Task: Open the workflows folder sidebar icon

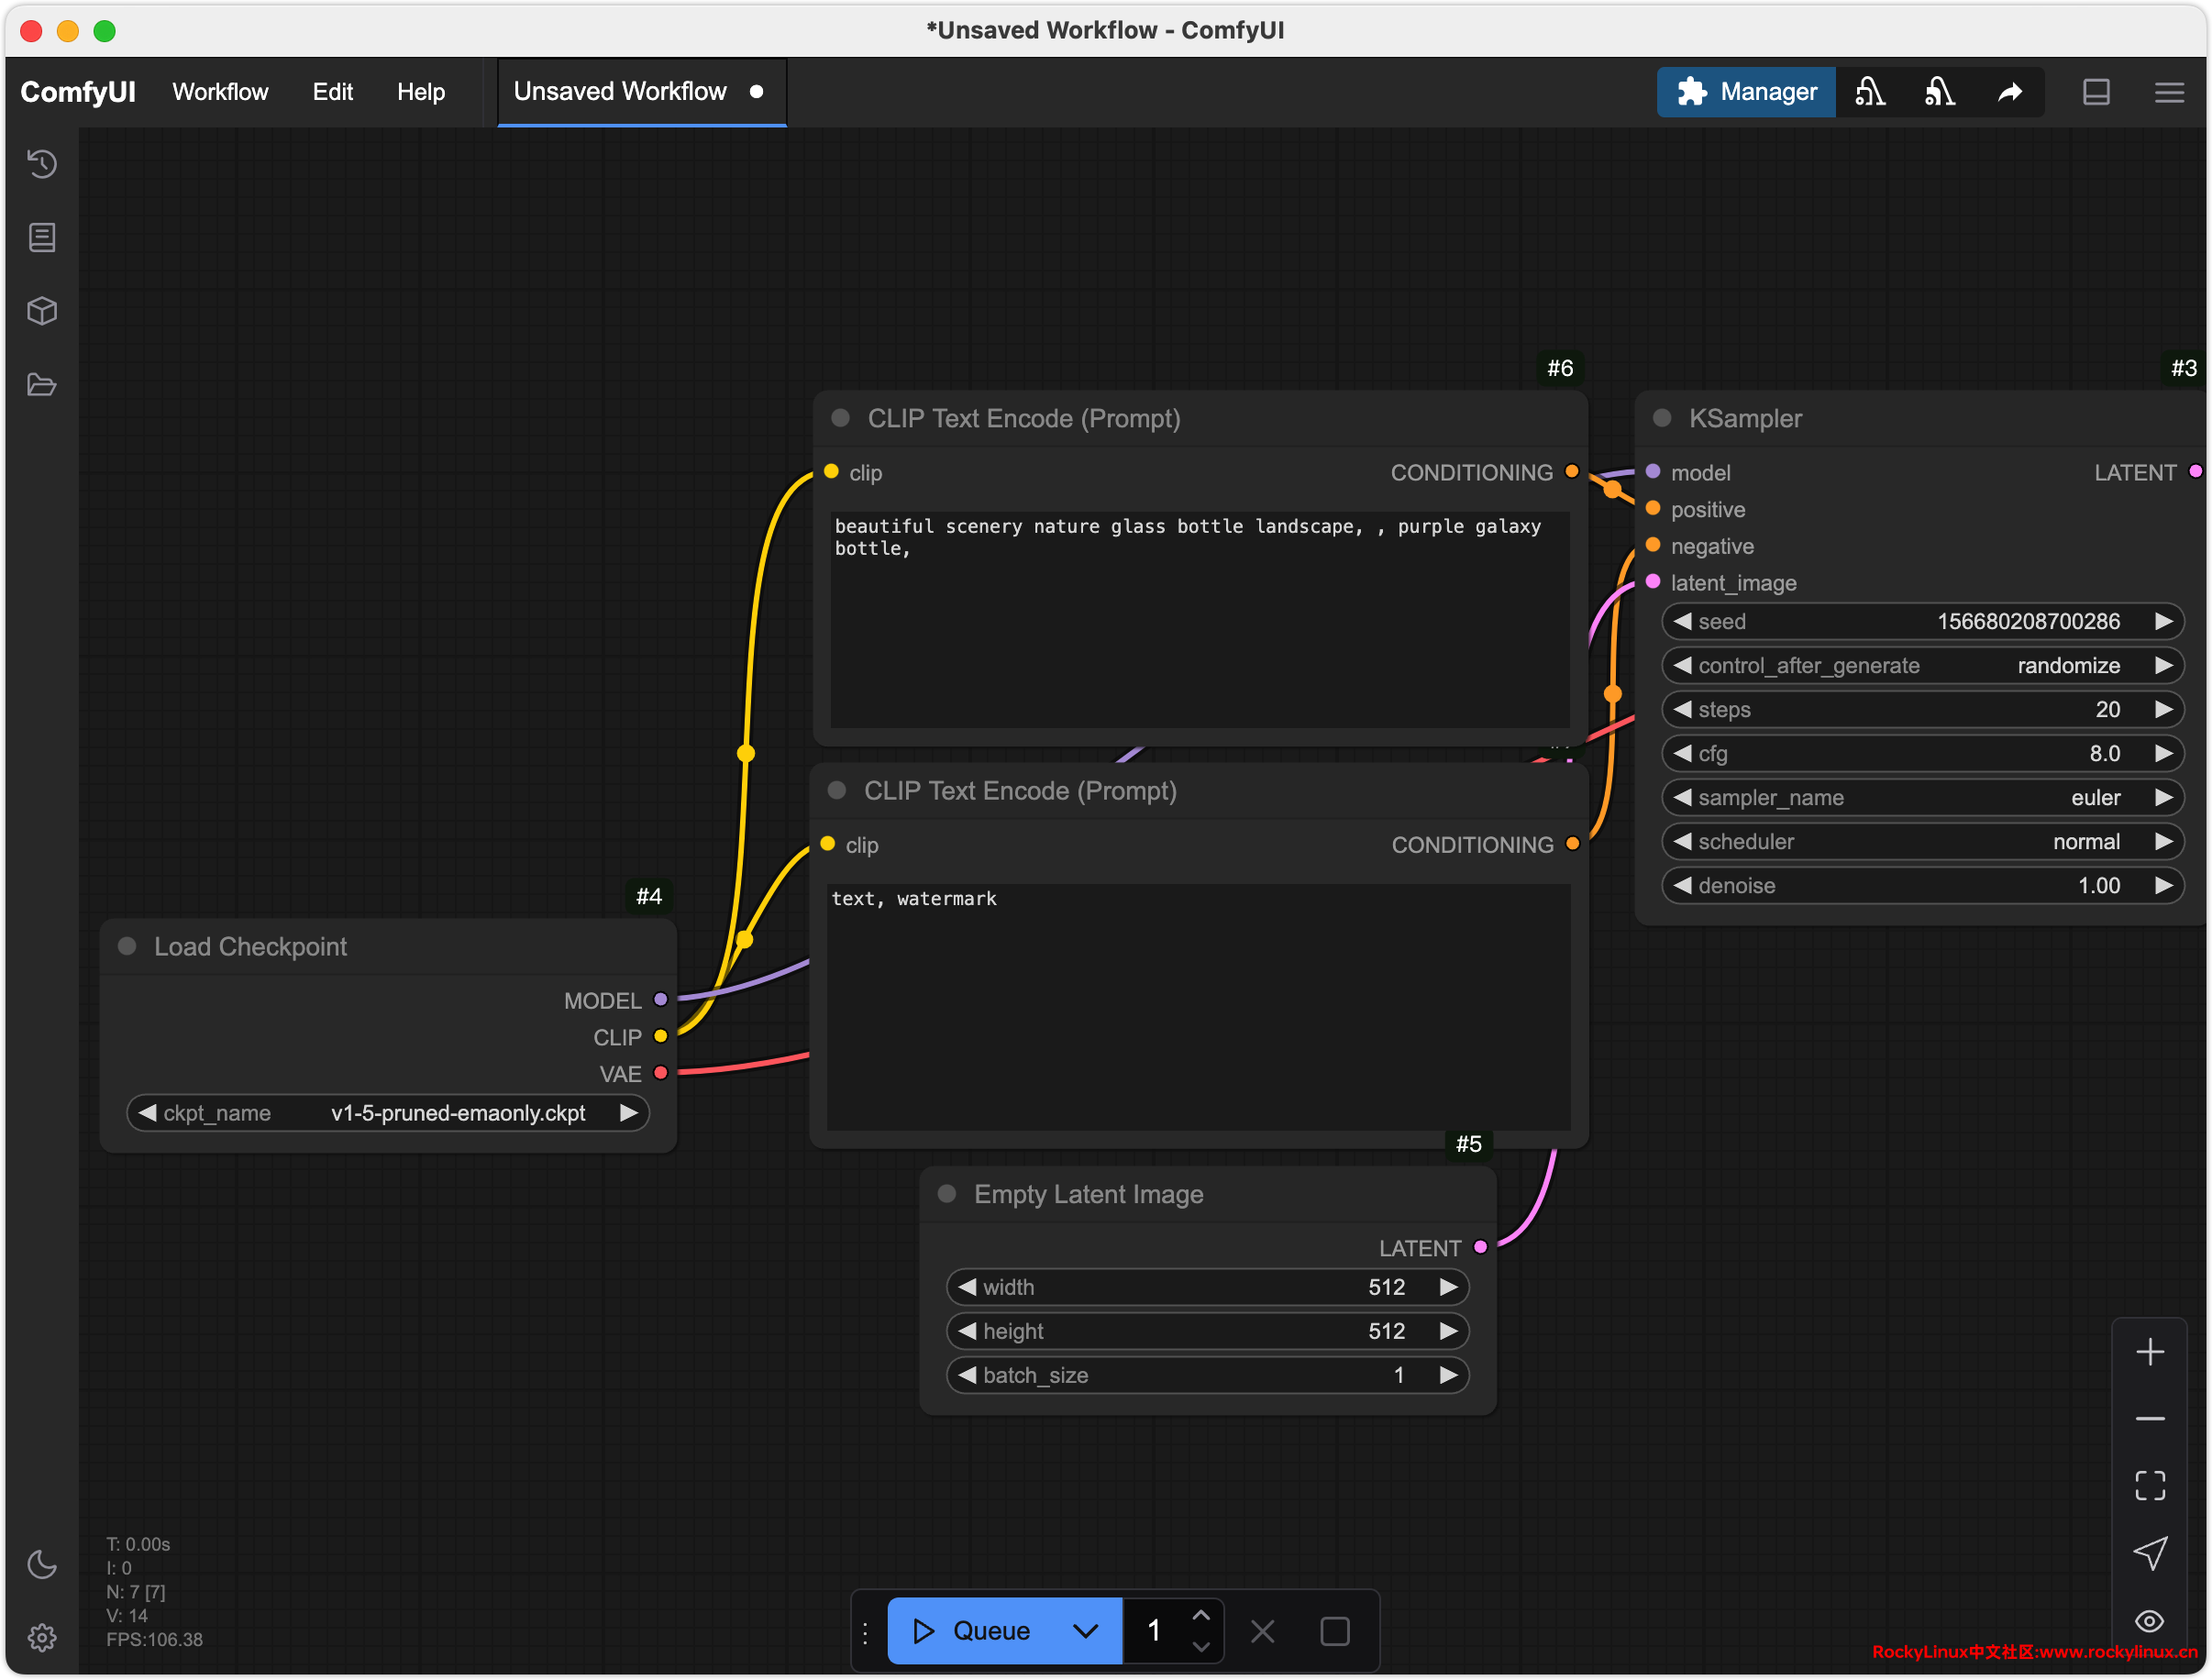Action: click(x=42, y=385)
